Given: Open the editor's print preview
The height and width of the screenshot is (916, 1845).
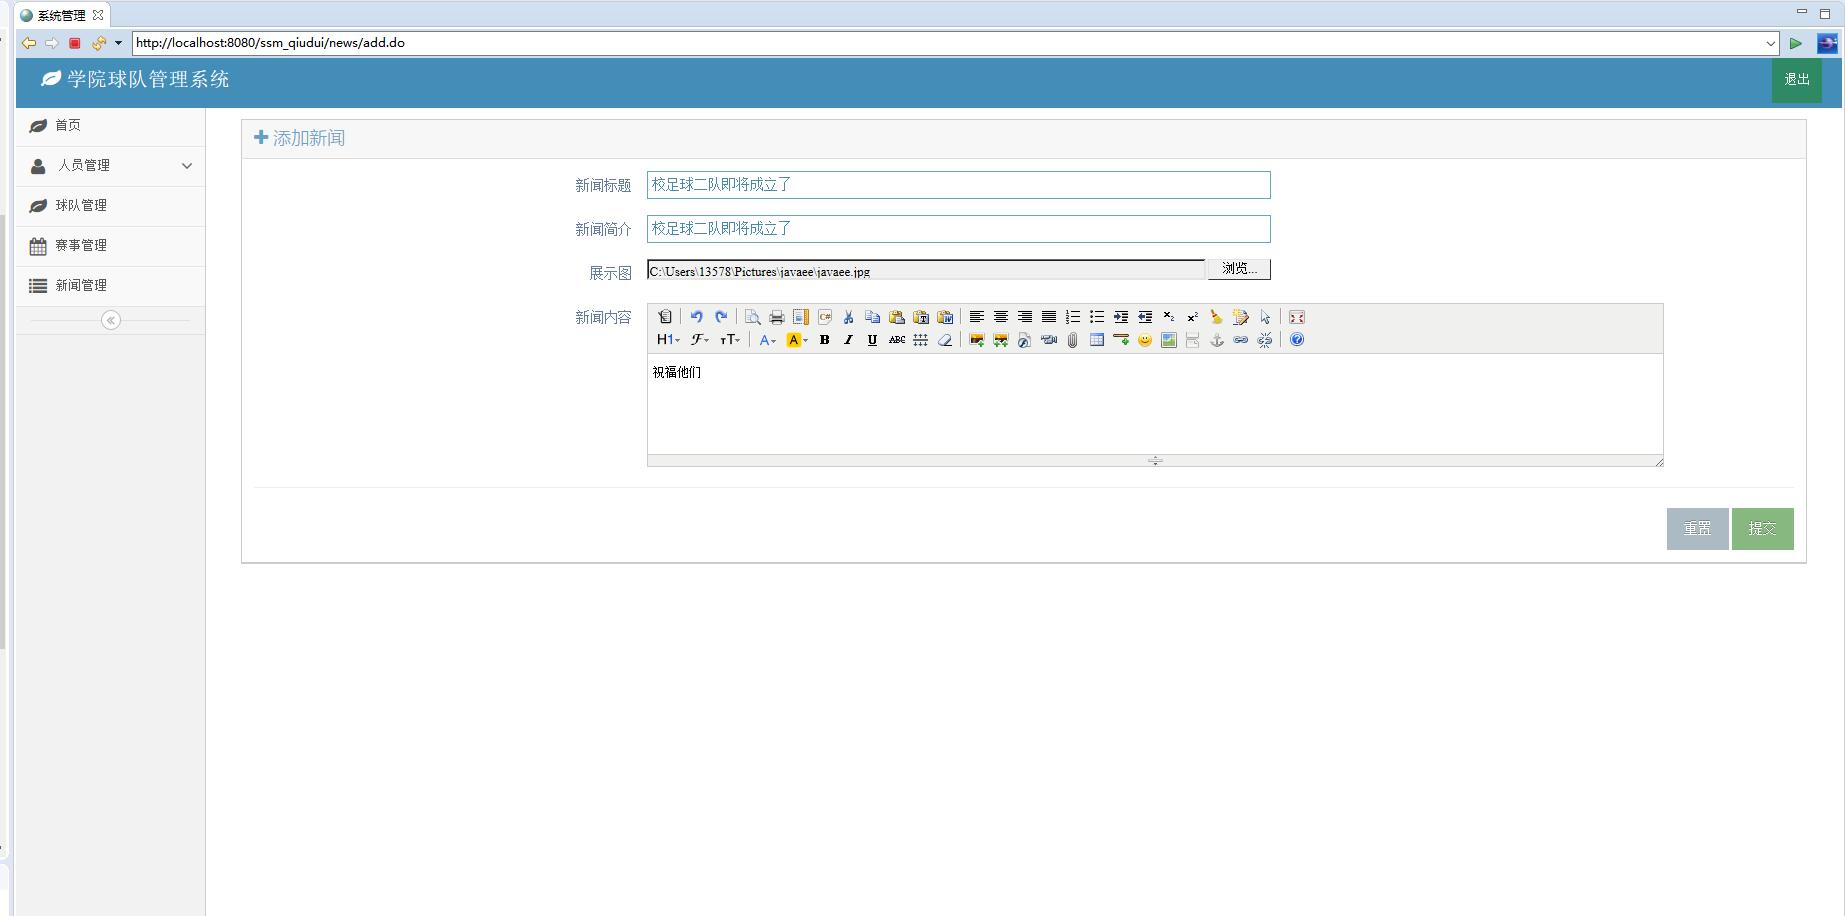Looking at the screenshot, I should point(753,317).
